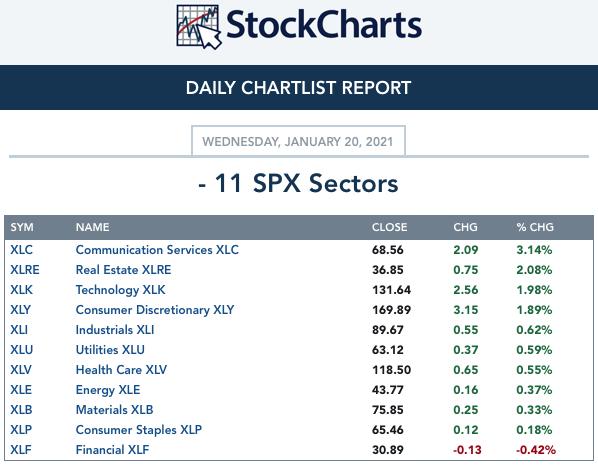
Task: Open the StockCharts wordmark link
Action: point(324,25)
